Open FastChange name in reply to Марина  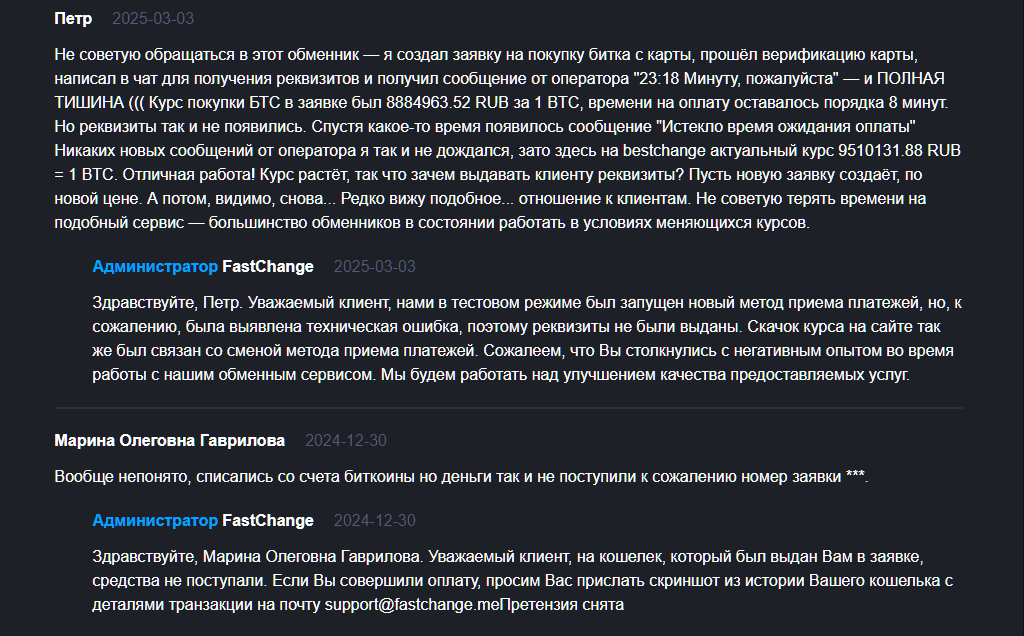coord(268,520)
